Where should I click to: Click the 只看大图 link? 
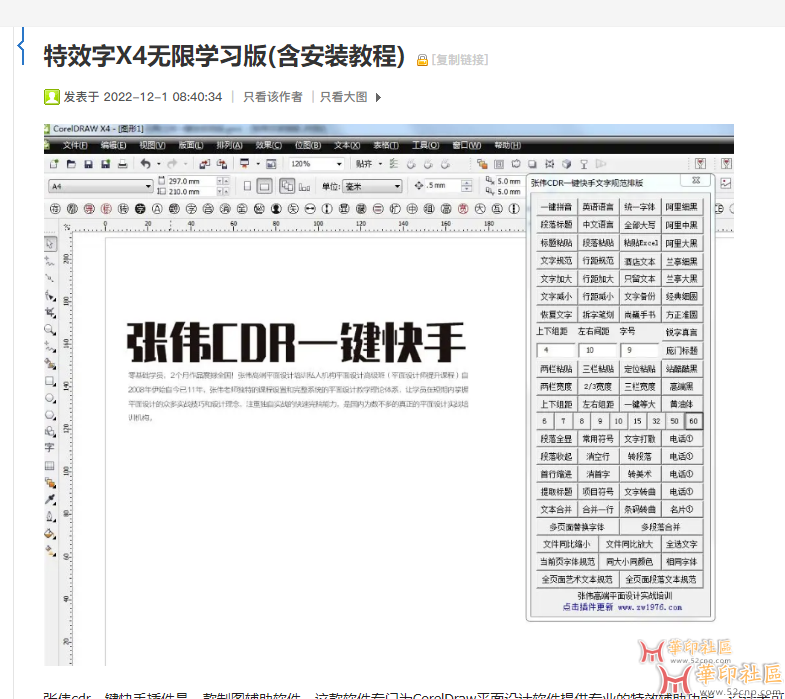pos(343,97)
